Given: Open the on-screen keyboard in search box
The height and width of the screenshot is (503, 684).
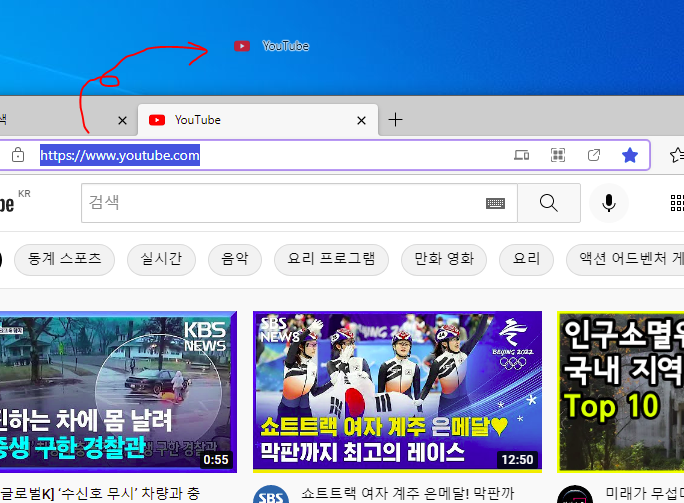Looking at the screenshot, I should coord(495,203).
